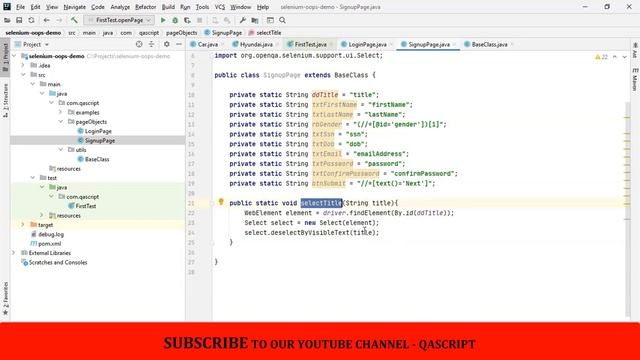The image size is (640, 360).
Task: Open settings with the wrench icon
Action: [x=242, y=20]
